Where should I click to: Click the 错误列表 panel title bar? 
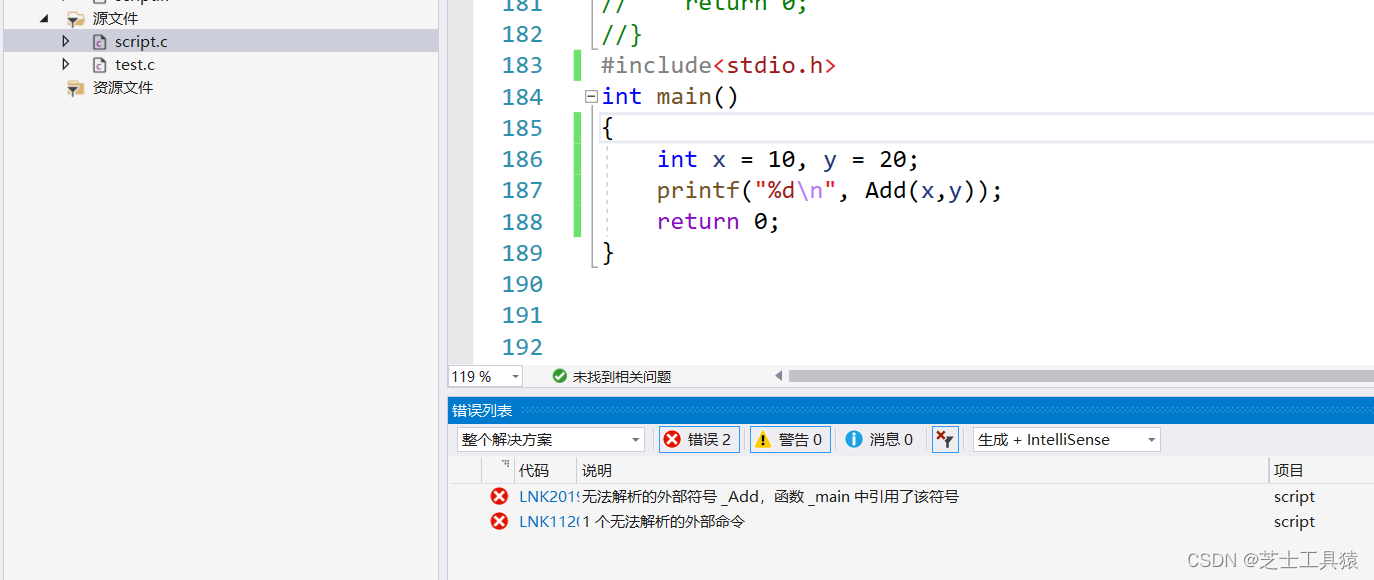(x=911, y=410)
